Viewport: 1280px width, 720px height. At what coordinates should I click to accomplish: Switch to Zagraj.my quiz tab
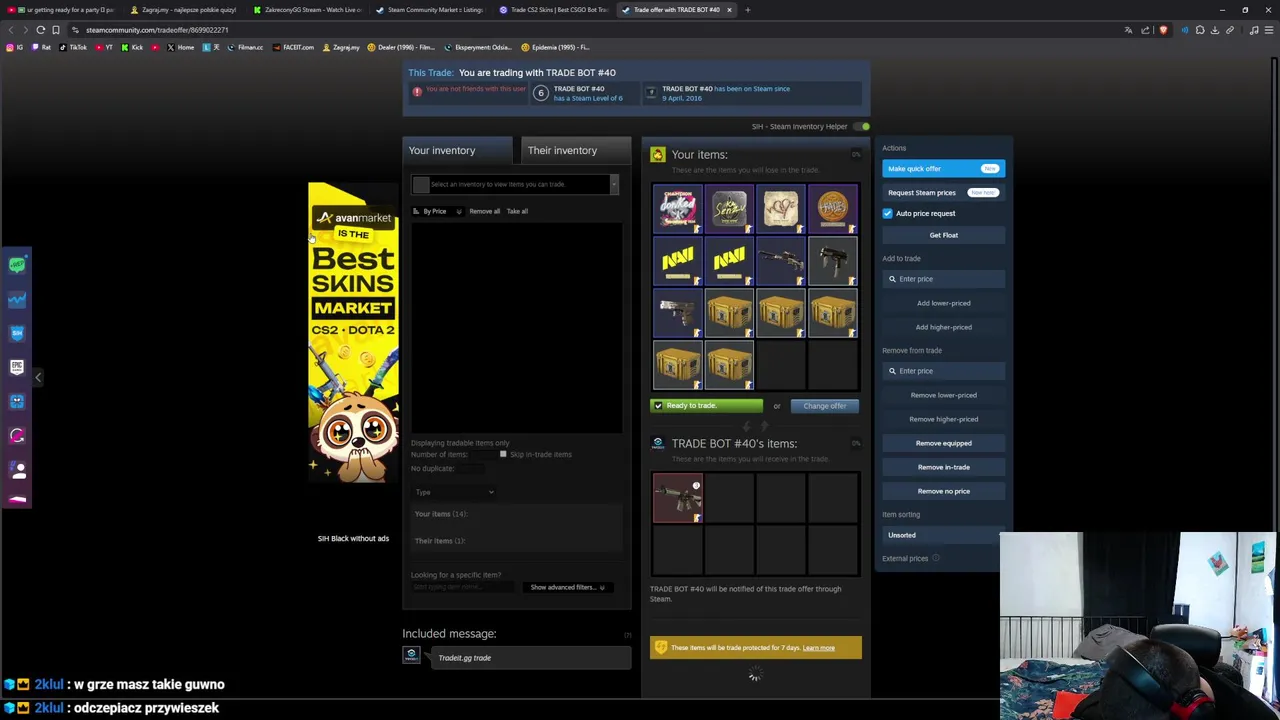click(x=186, y=10)
